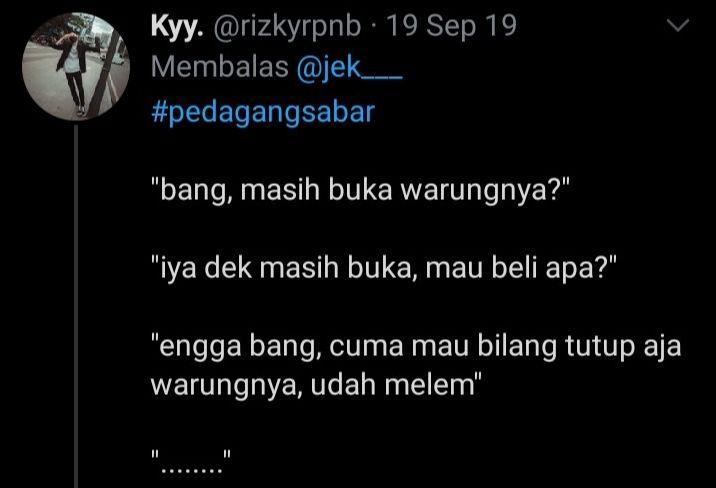Open the #pedagangsabar hashtag
Image resolution: width=716 pixels, height=488 pixels.
pyautogui.click(x=263, y=113)
